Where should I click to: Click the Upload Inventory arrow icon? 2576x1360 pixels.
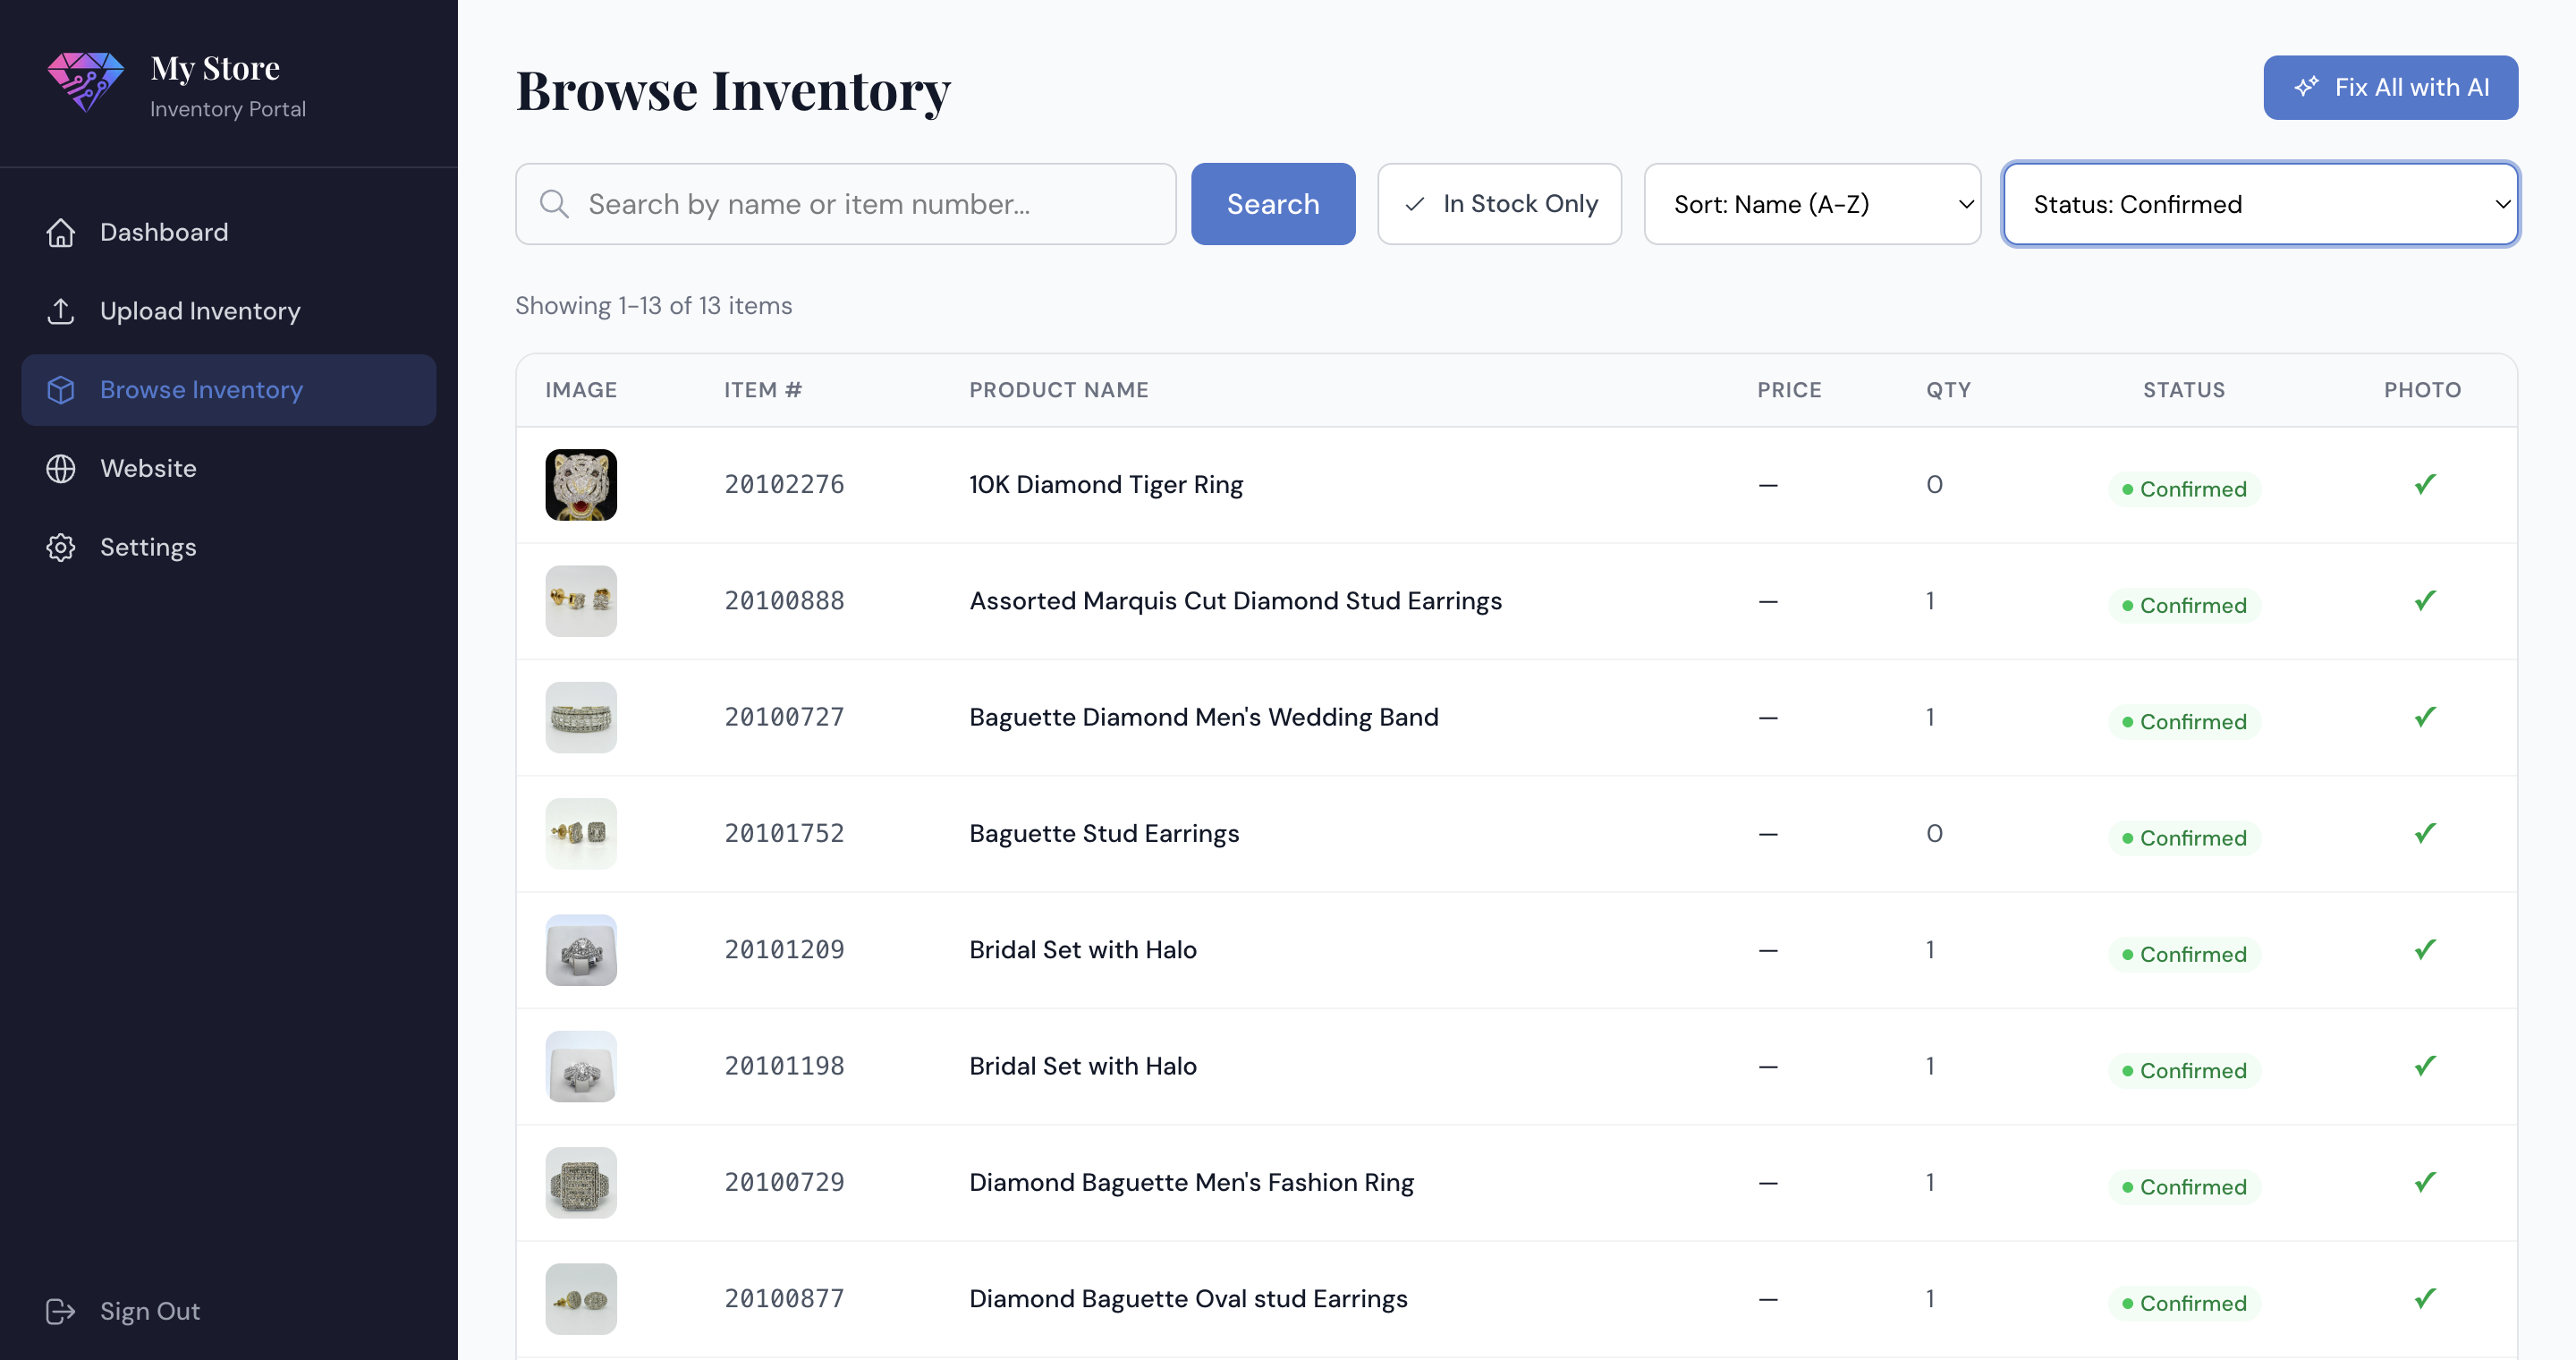[61, 311]
